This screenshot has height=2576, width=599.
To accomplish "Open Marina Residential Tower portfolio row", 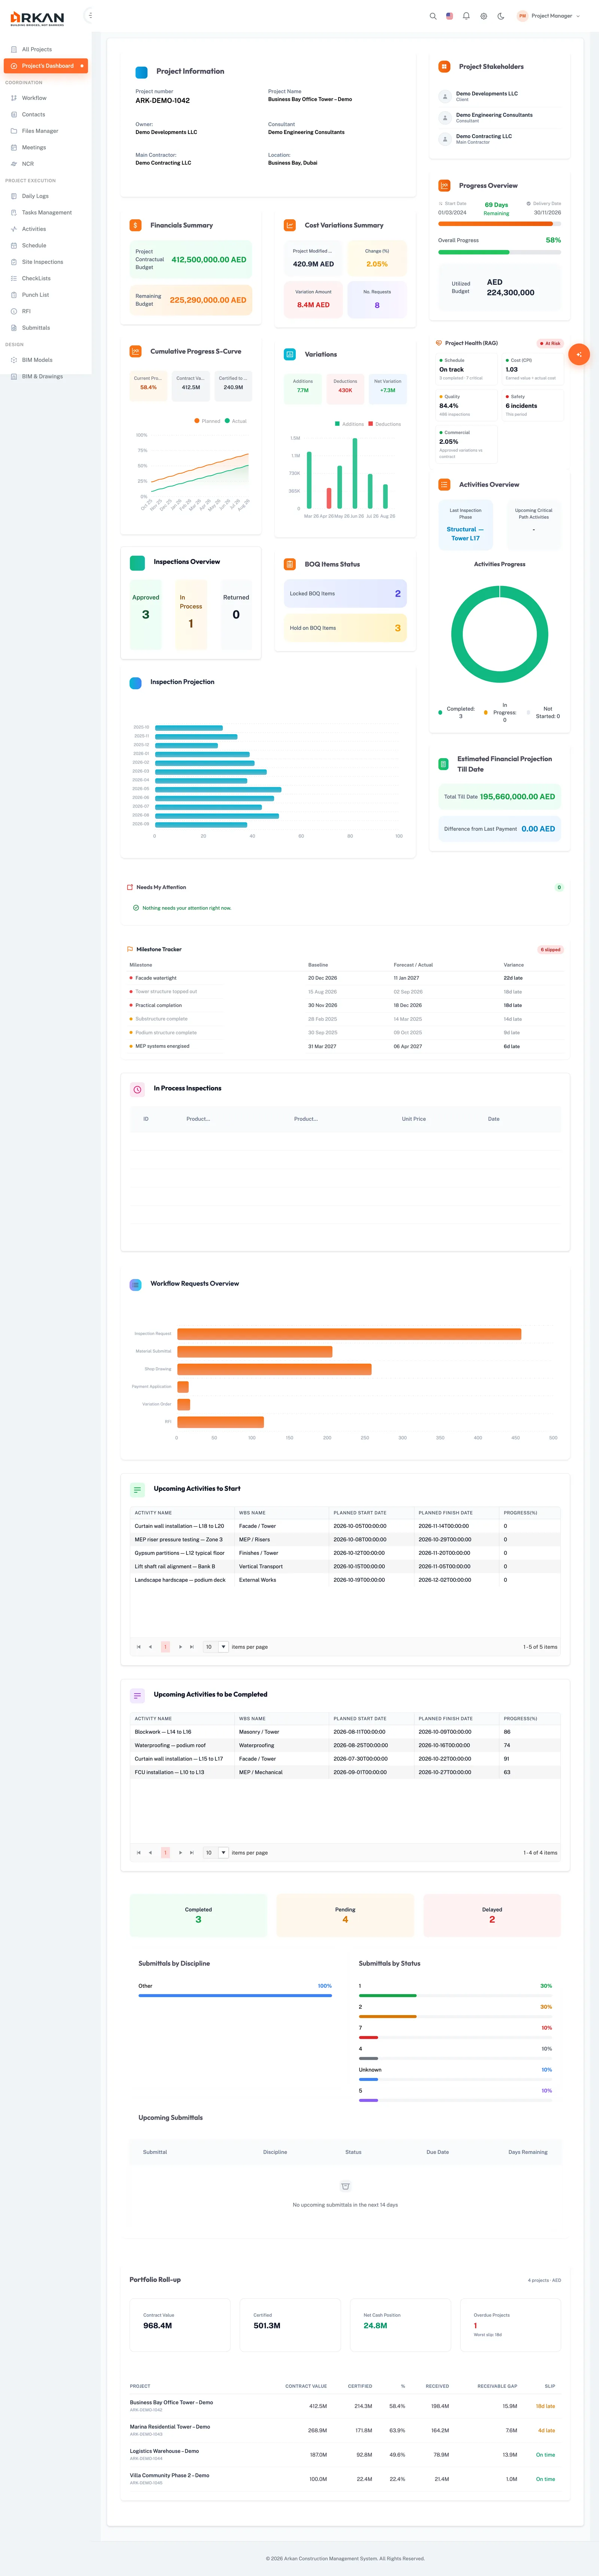I will coord(345,2430).
